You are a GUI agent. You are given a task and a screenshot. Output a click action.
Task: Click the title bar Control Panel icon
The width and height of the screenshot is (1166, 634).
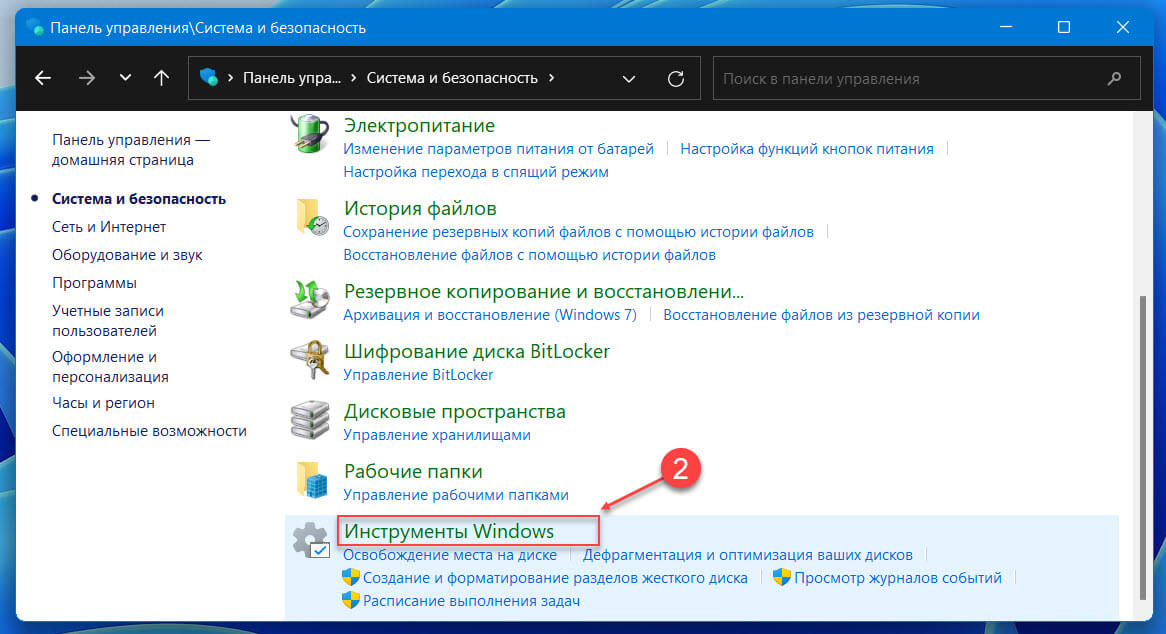[35, 28]
